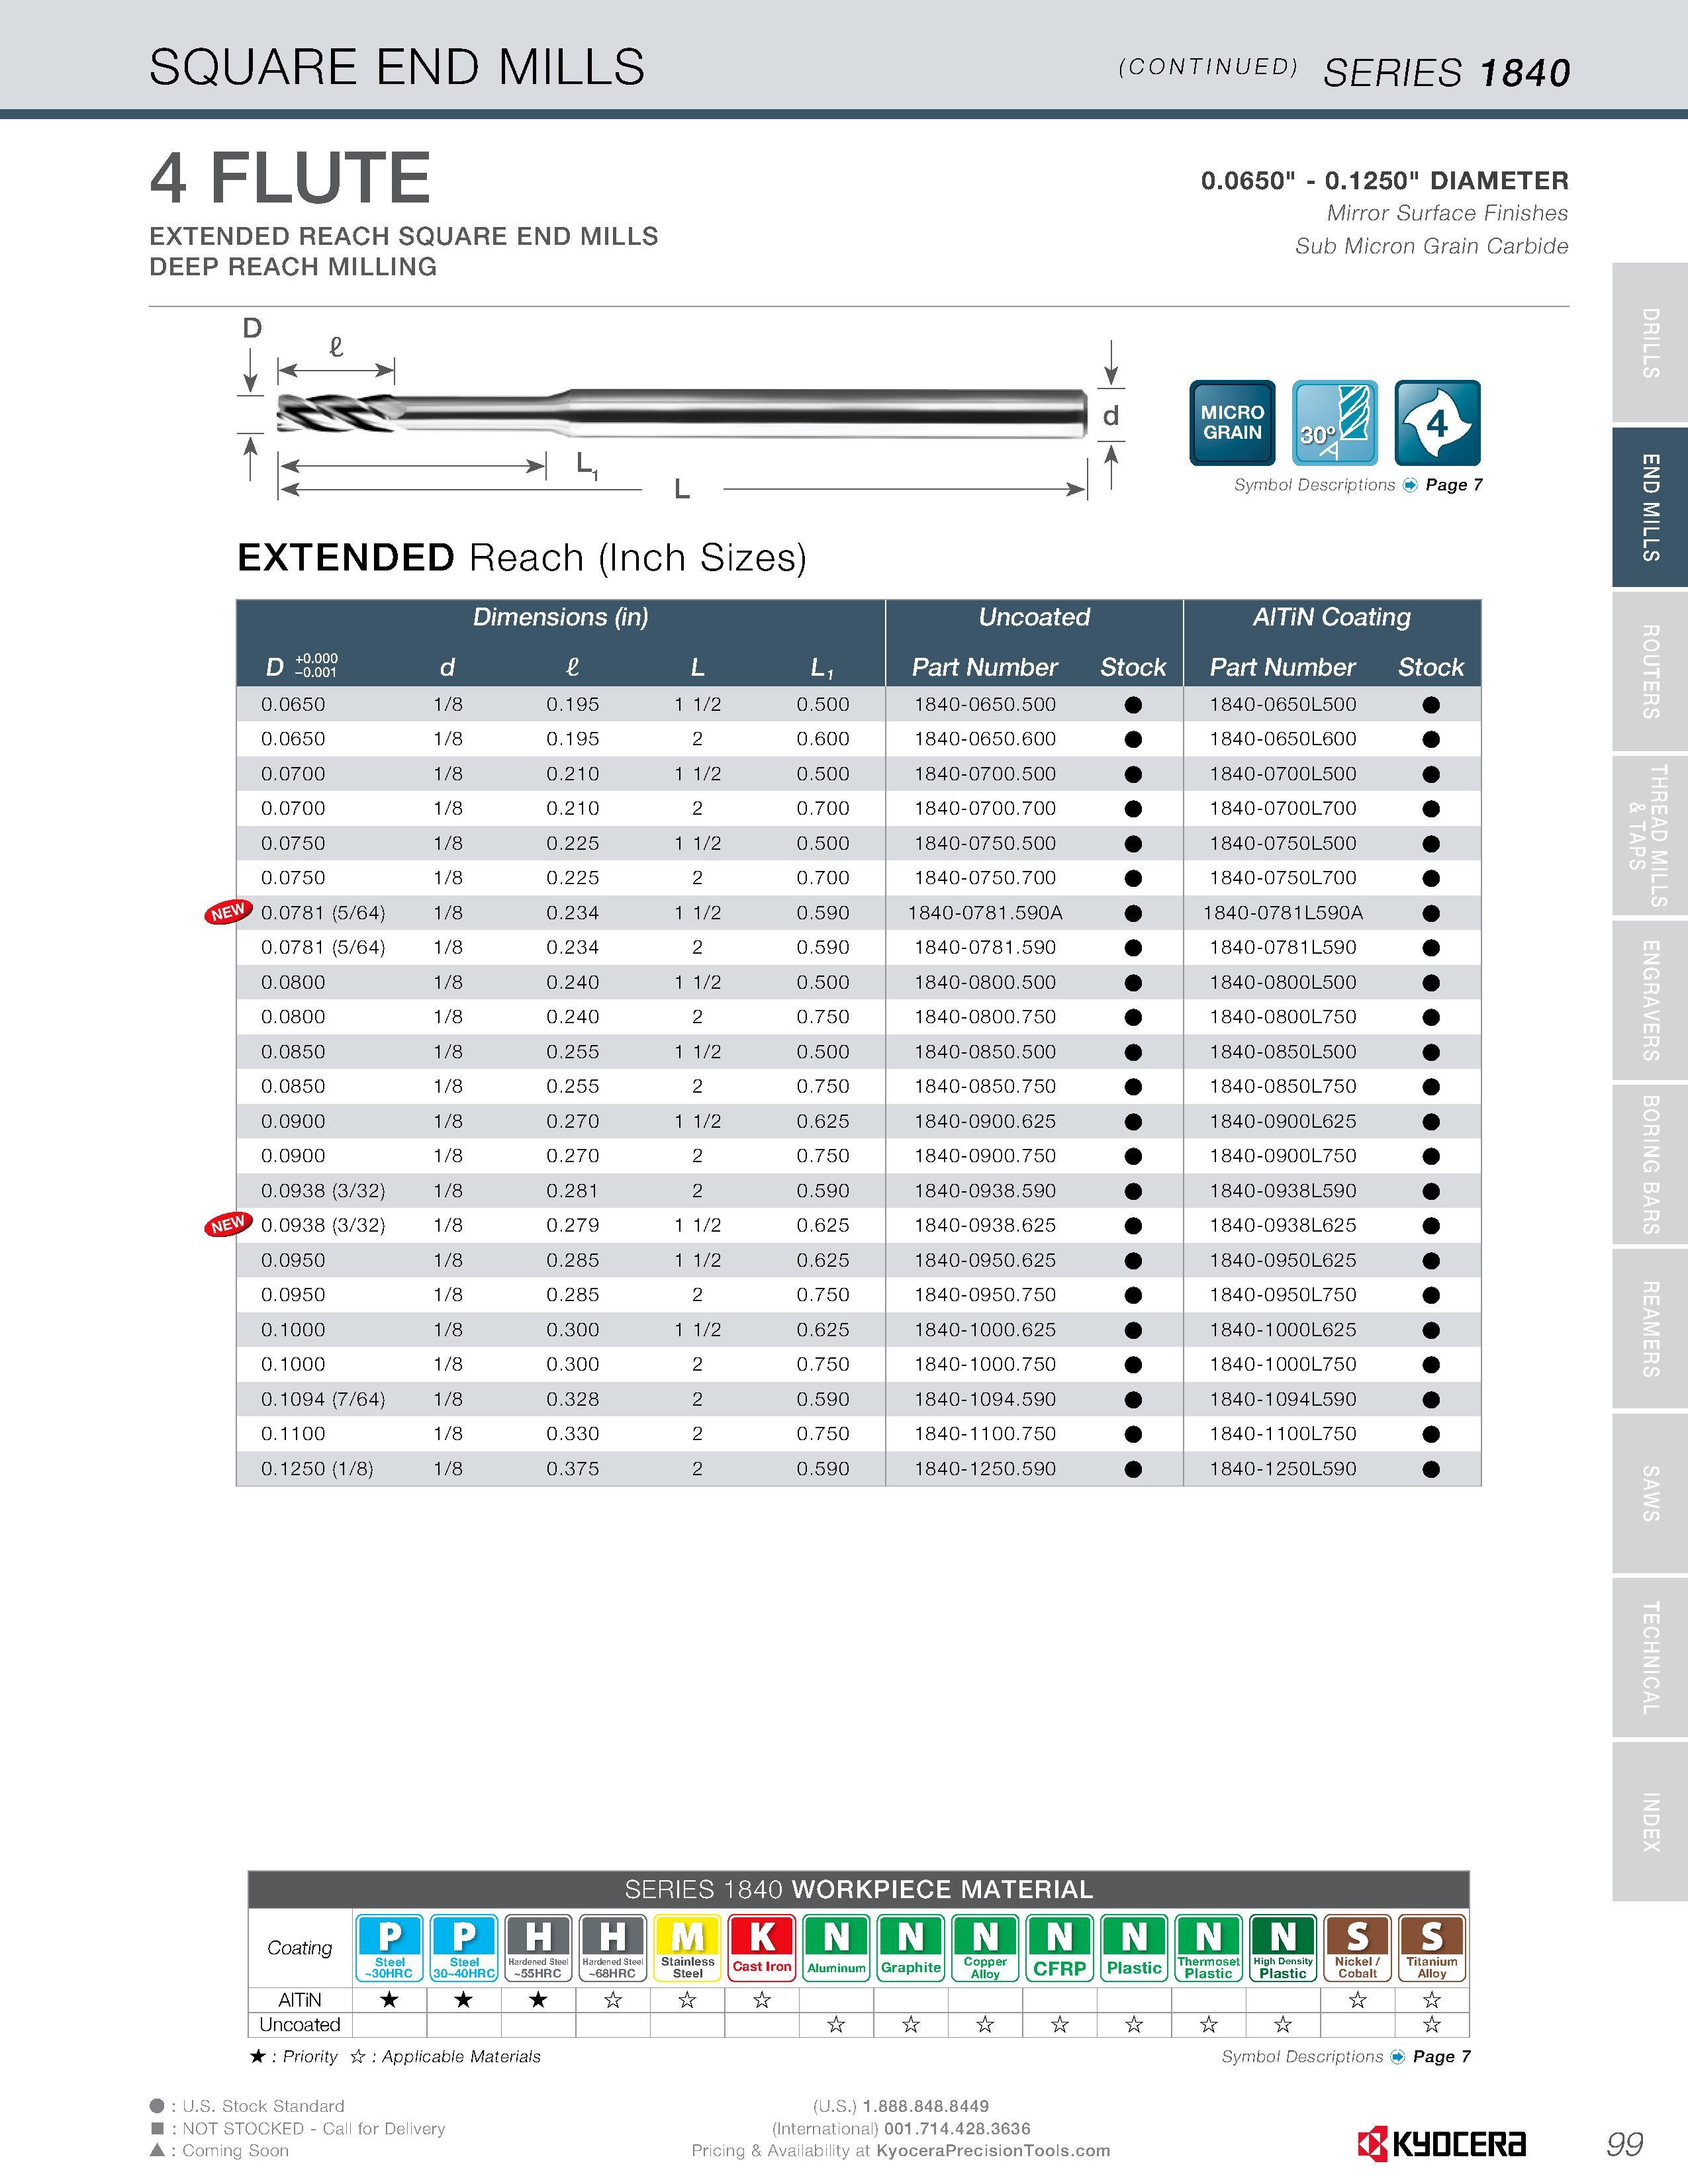The width and height of the screenshot is (1688, 2184).
Task: Click part number 1840-1100L750
Action: pyautogui.click(x=1283, y=1434)
